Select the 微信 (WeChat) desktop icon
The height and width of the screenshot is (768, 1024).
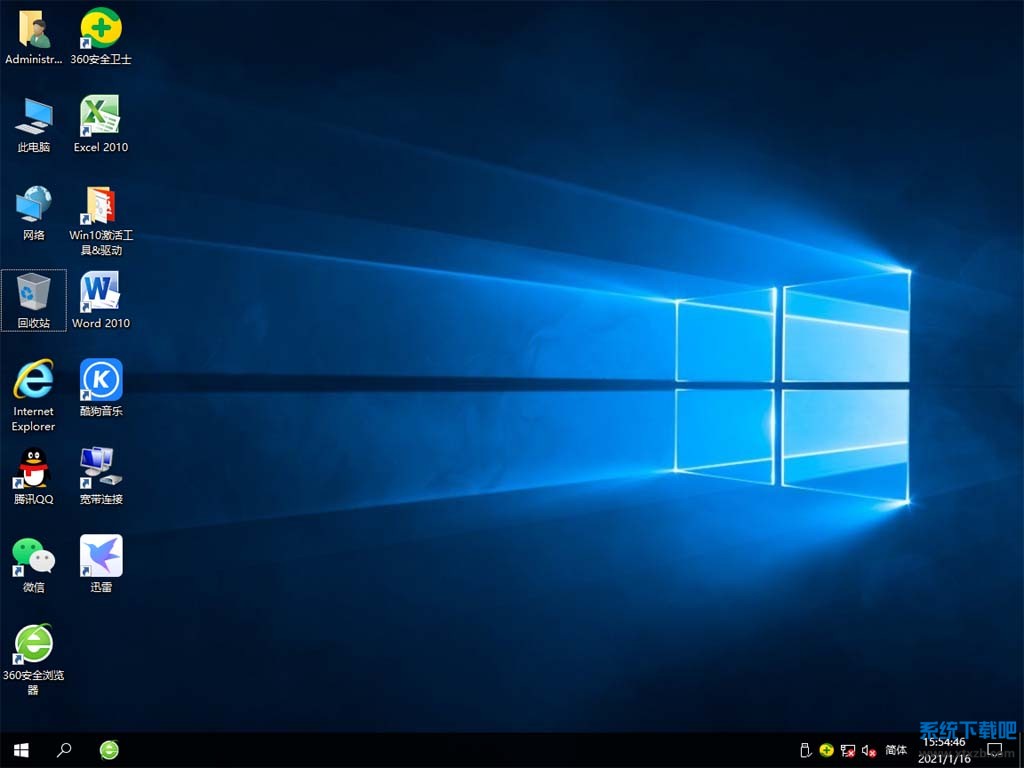tap(33, 557)
